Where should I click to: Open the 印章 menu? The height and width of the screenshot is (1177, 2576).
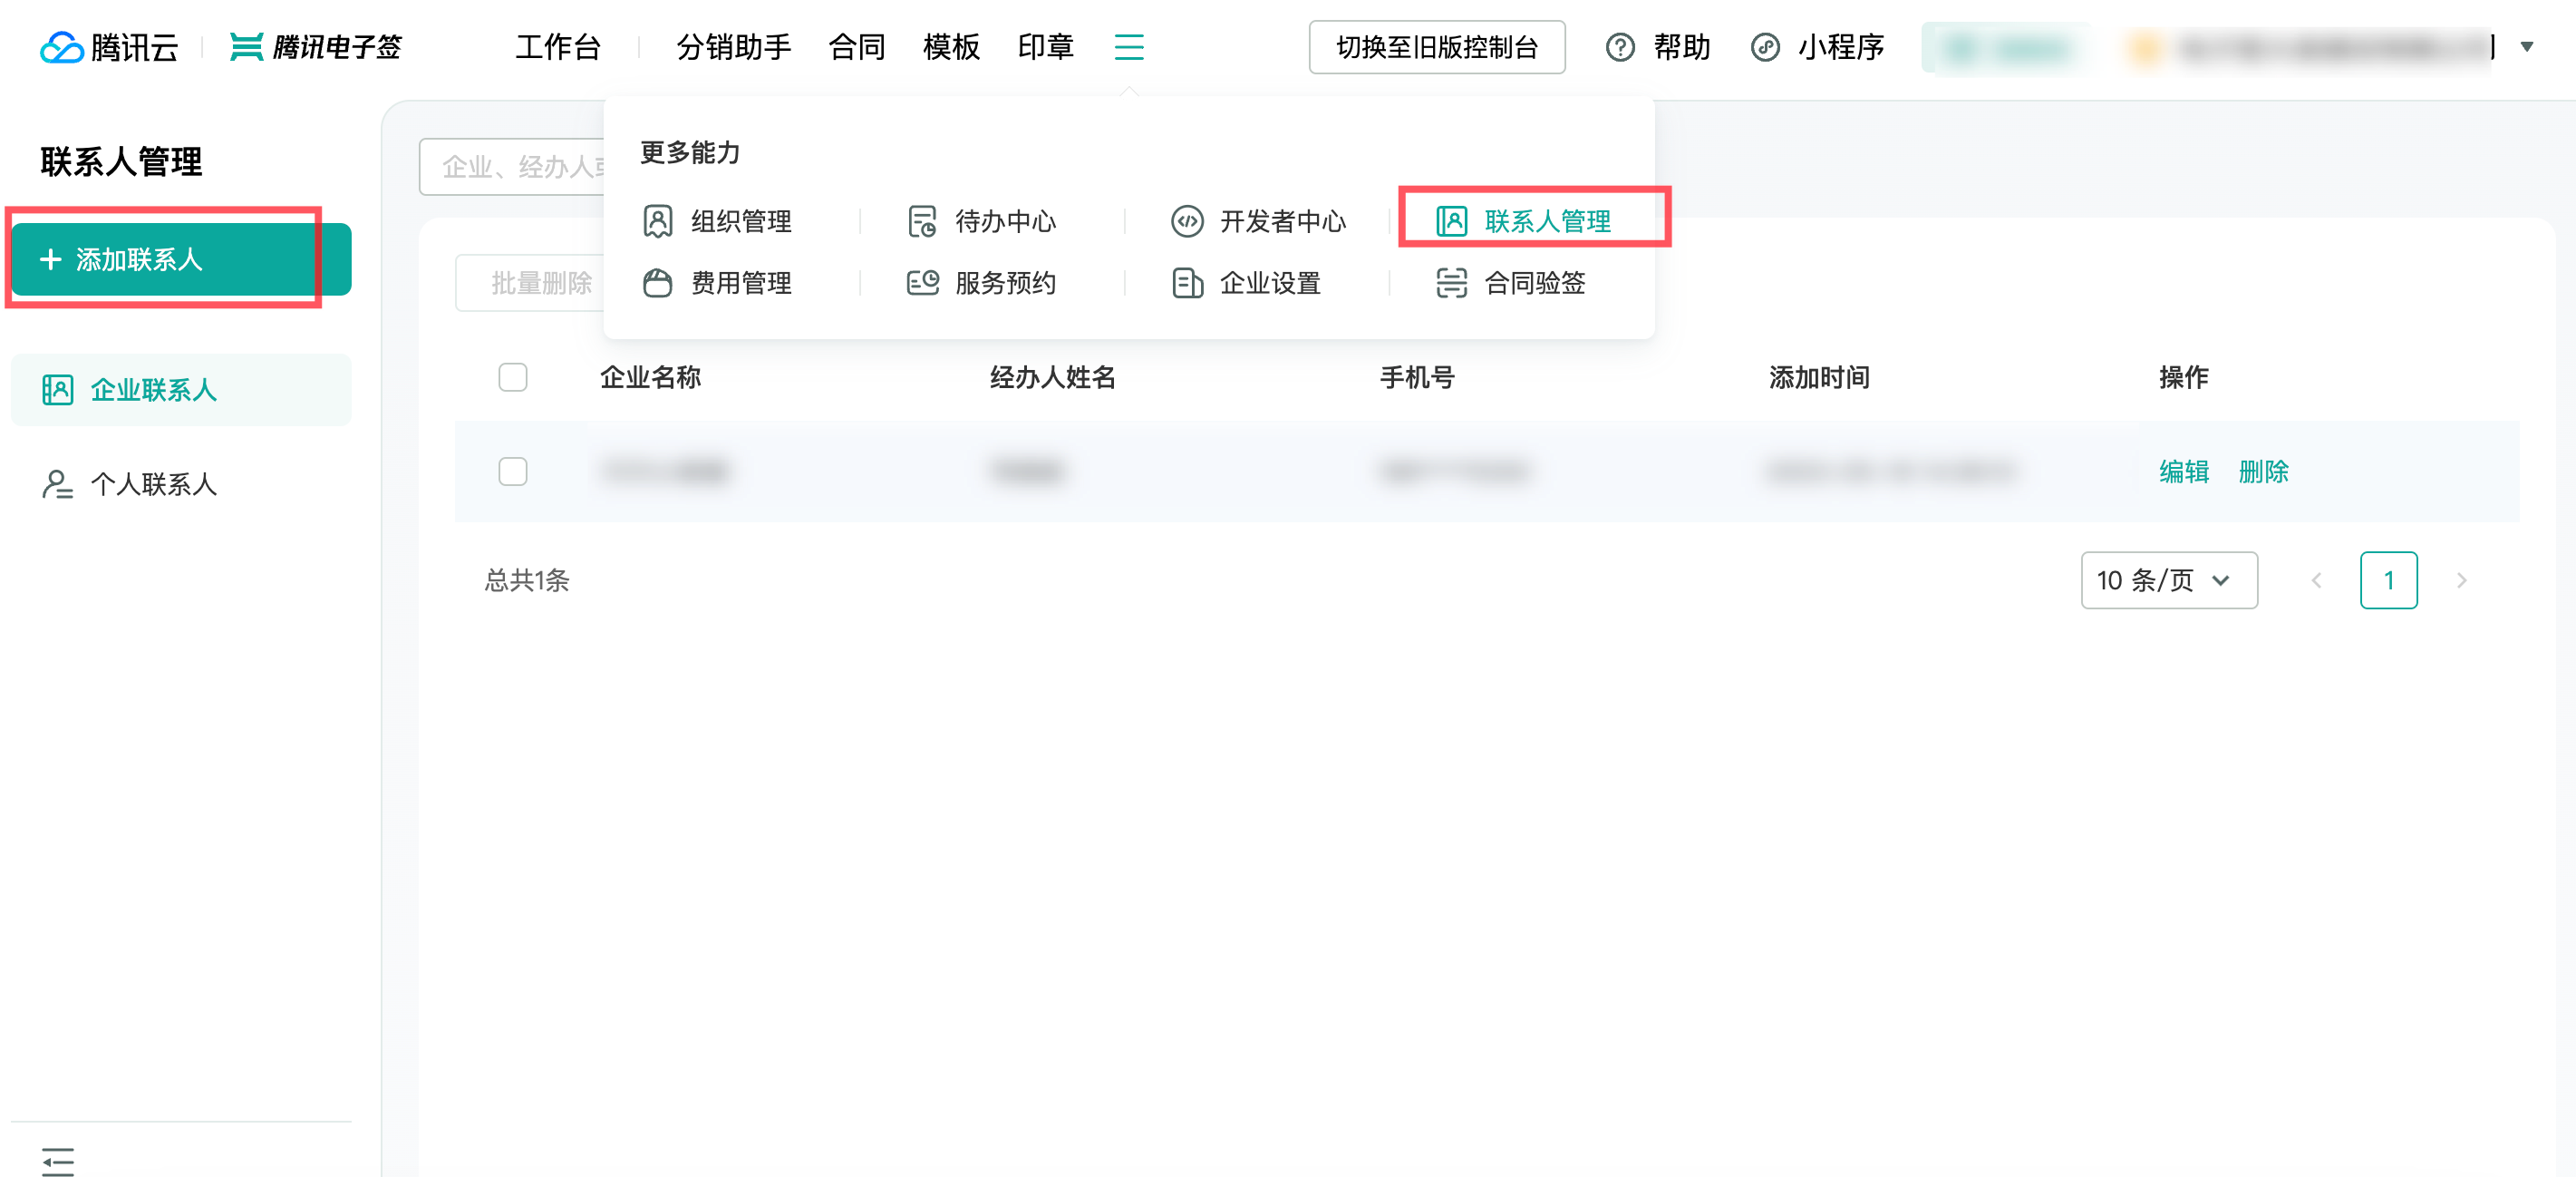click(1045, 47)
